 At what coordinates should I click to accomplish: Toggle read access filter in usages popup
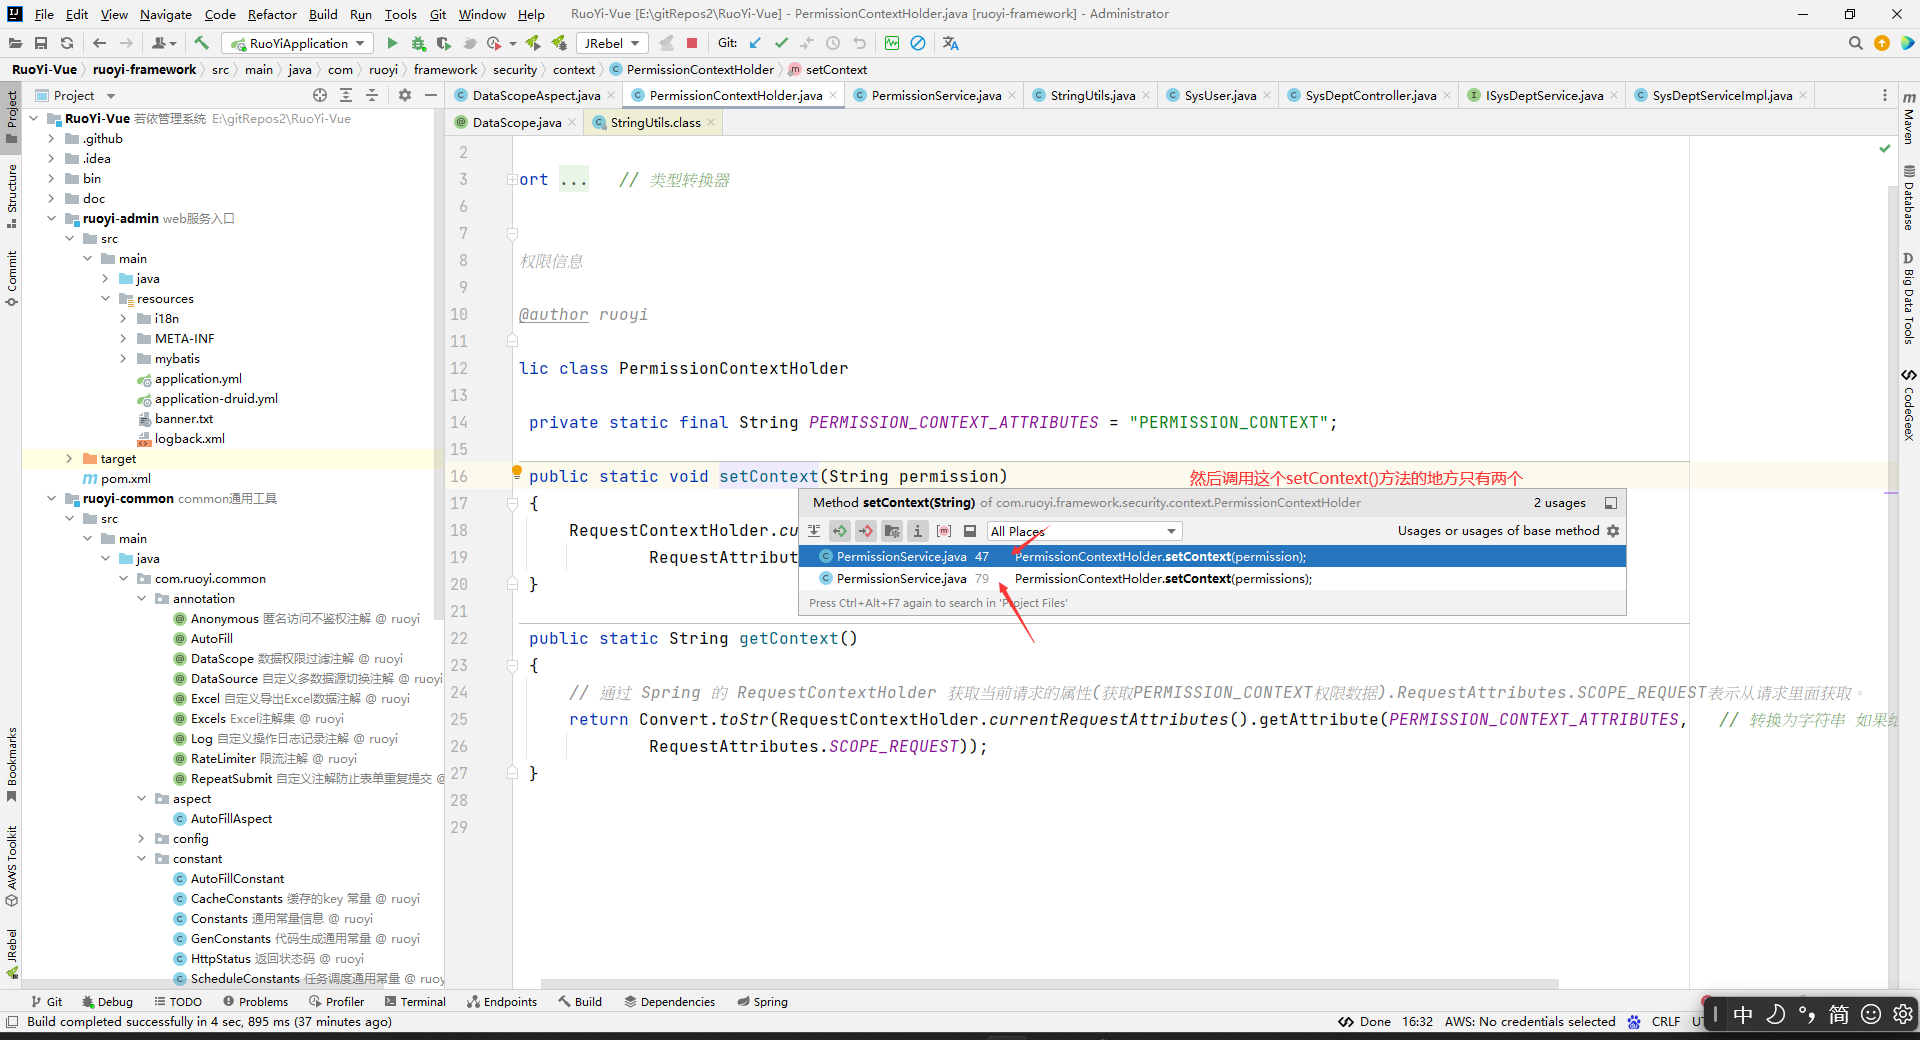click(x=840, y=531)
